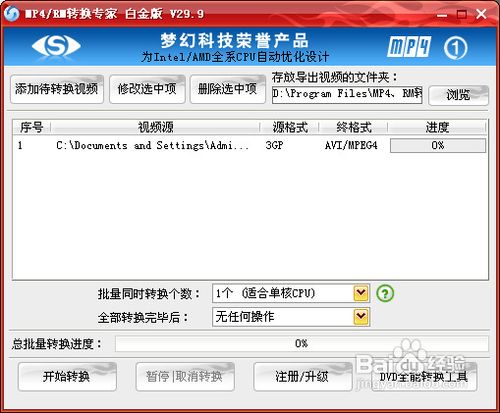500x413 pixels.
Task: Minimize the converter window
Action: coord(442,14)
